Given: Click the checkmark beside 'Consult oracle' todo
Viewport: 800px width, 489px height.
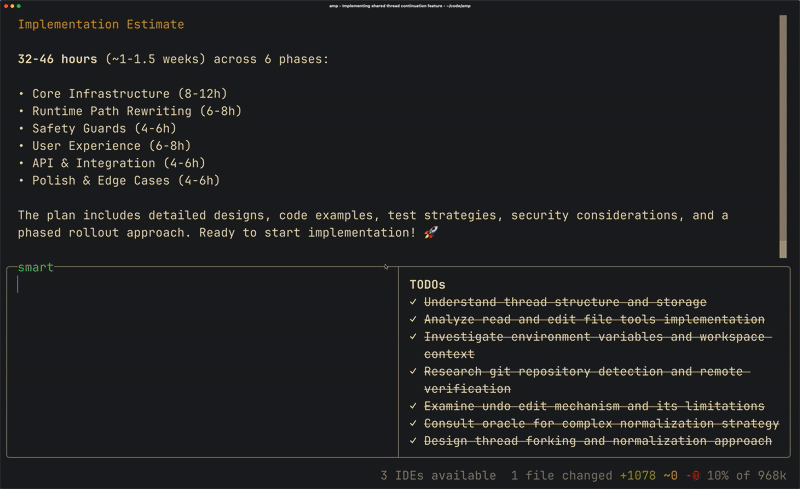Looking at the screenshot, I should [413, 424].
